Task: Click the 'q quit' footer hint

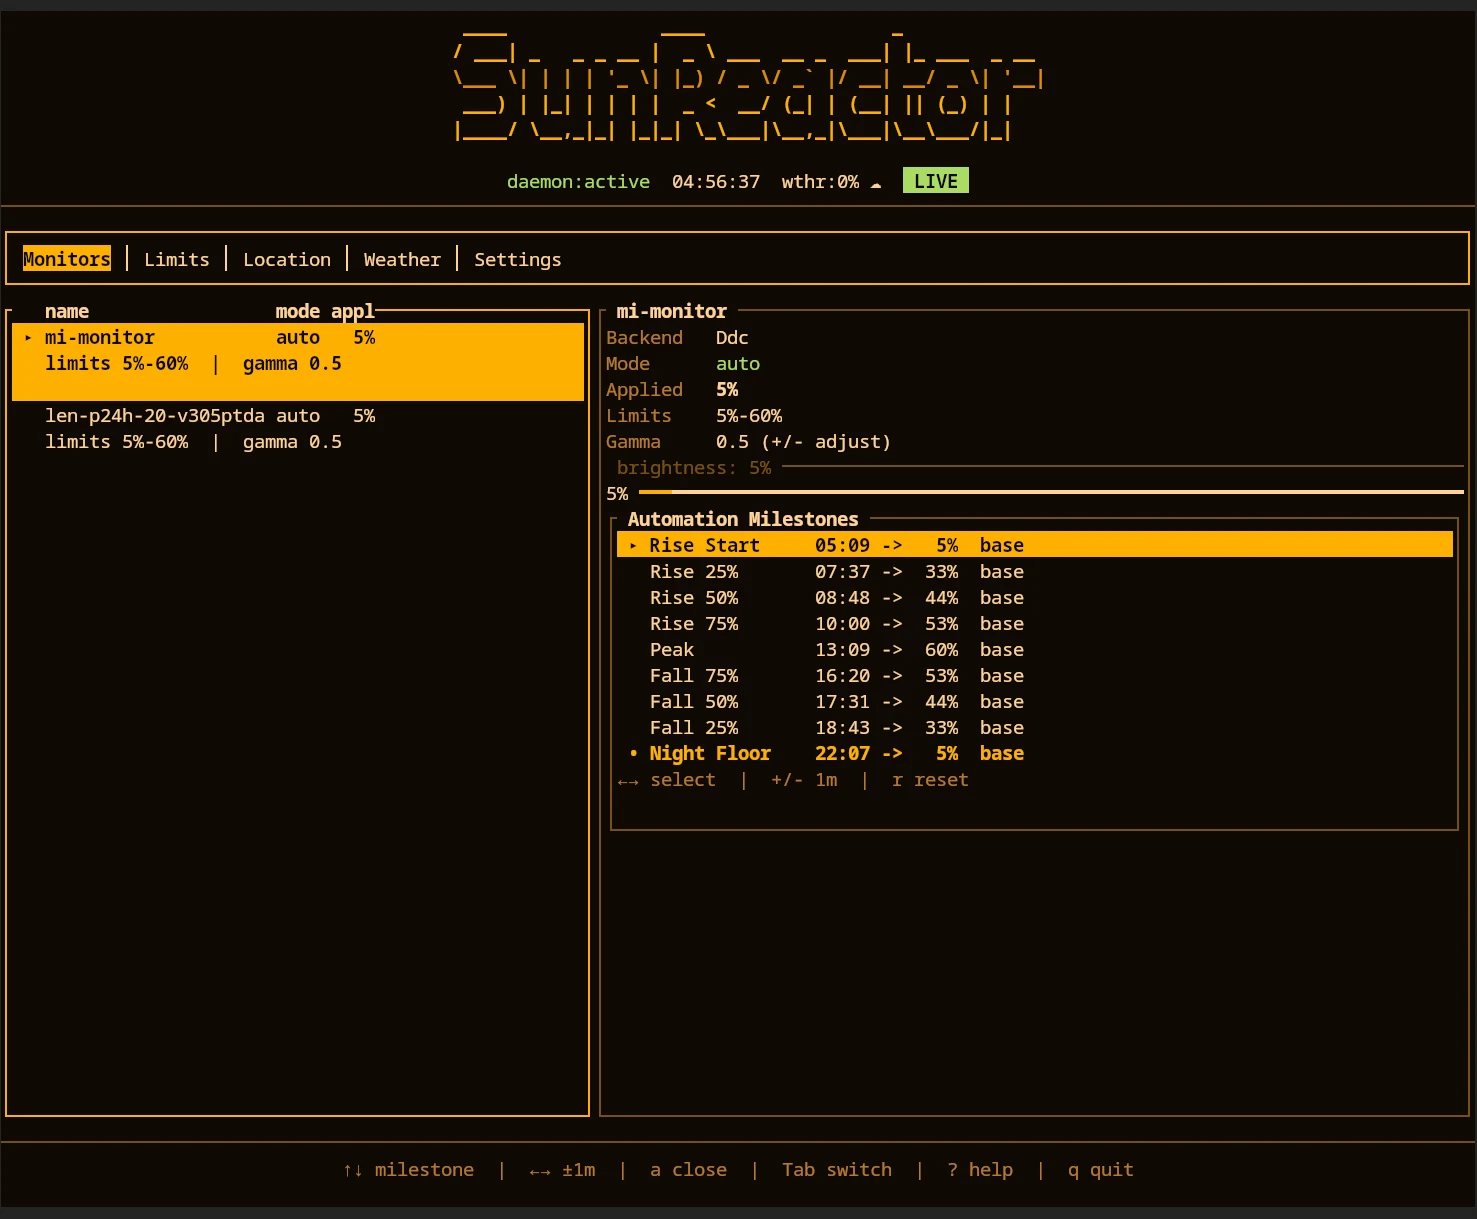Action: tap(1101, 1169)
